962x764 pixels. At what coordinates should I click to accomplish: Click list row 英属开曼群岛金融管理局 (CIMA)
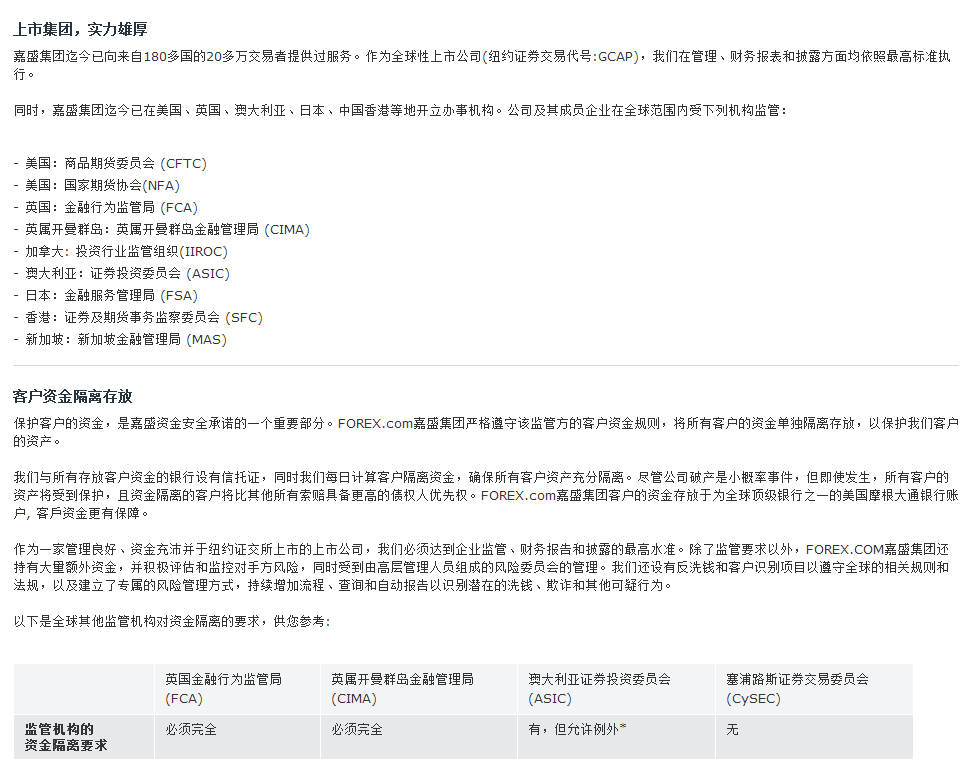[x=161, y=230]
